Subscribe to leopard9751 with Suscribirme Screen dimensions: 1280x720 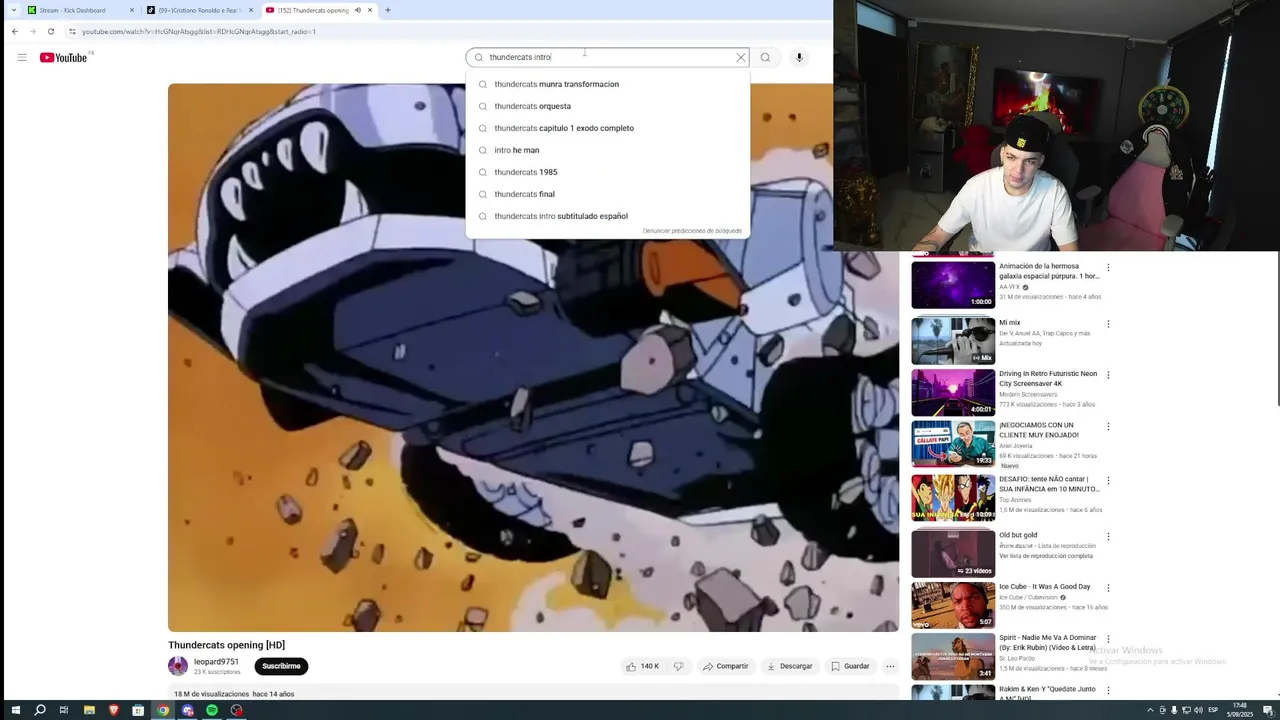tap(281, 666)
